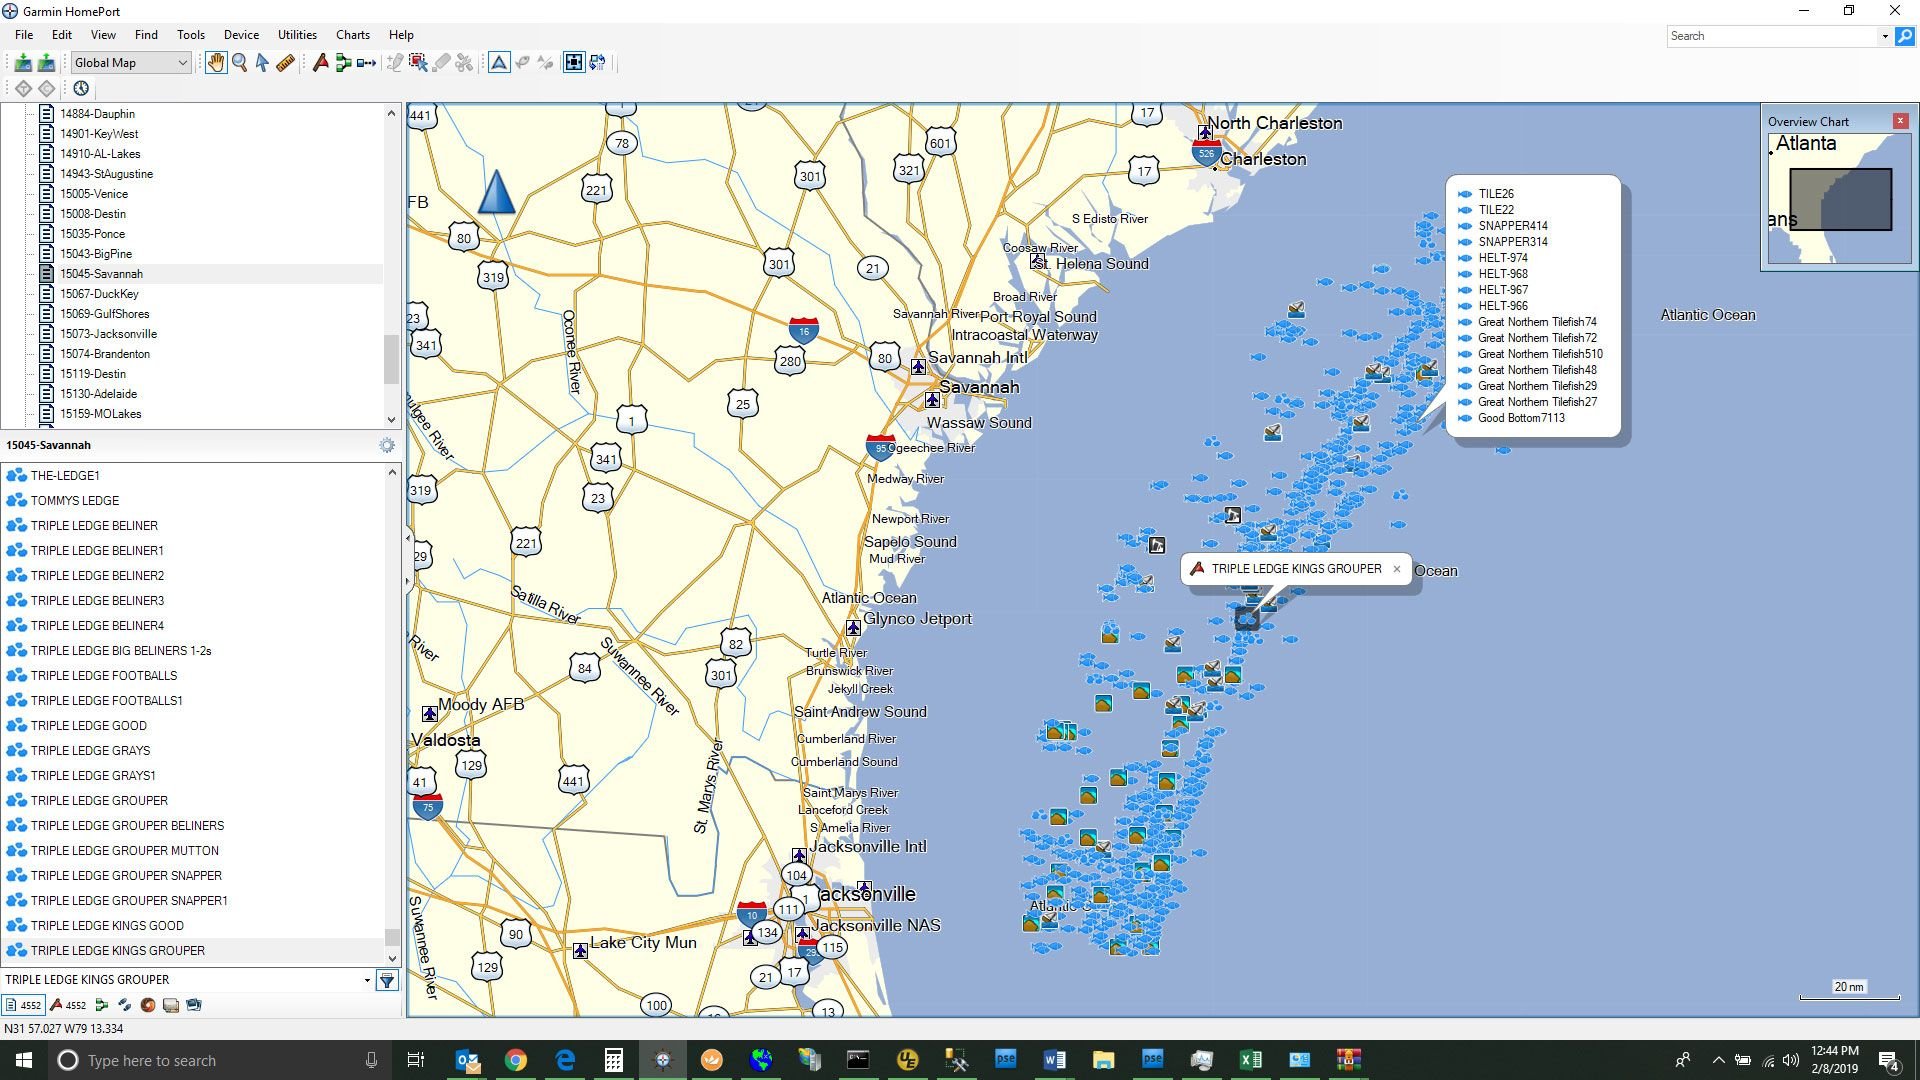Open Word from the Windows taskbar
The image size is (1920, 1080).
[1054, 1060]
